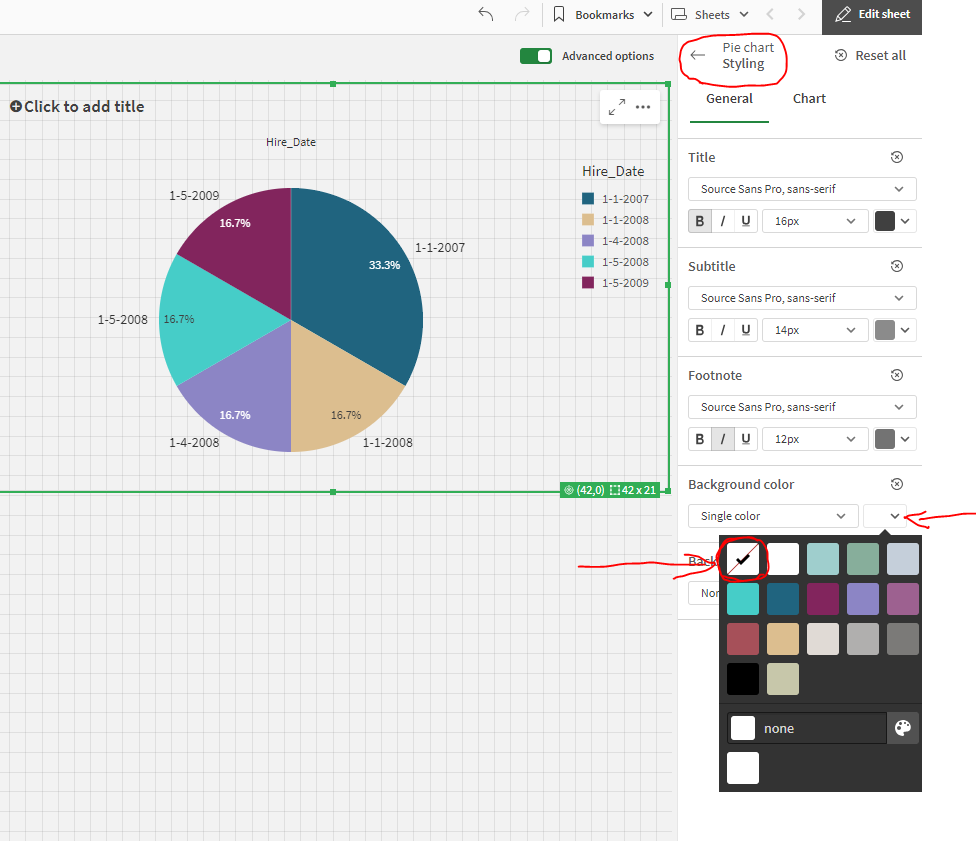Click the redo arrow in the top toolbar

click(x=521, y=14)
